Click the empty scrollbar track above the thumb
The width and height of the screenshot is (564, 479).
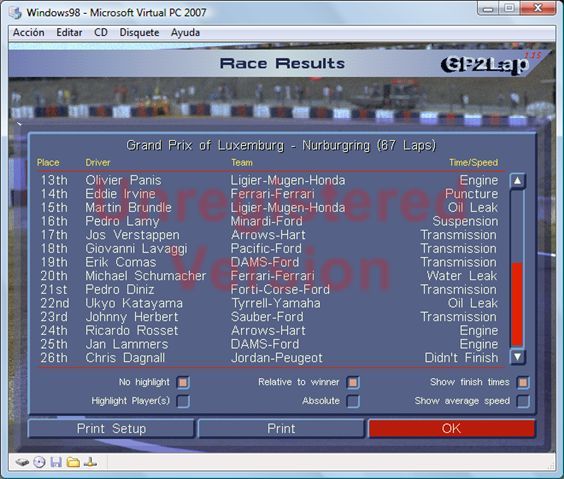517,226
